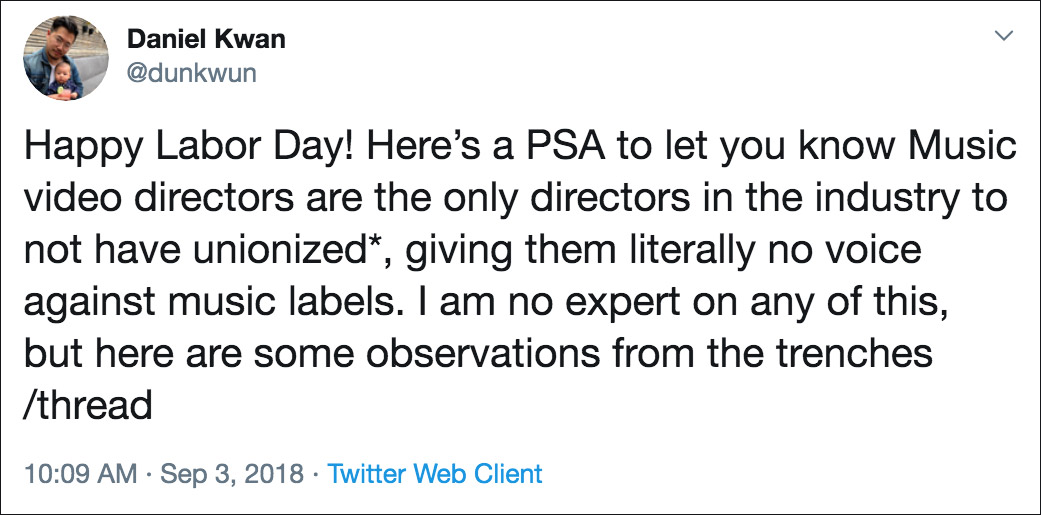Click the Daniel Kwan display name
This screenshot has height=515, width=1041.
tap(206, 39)
